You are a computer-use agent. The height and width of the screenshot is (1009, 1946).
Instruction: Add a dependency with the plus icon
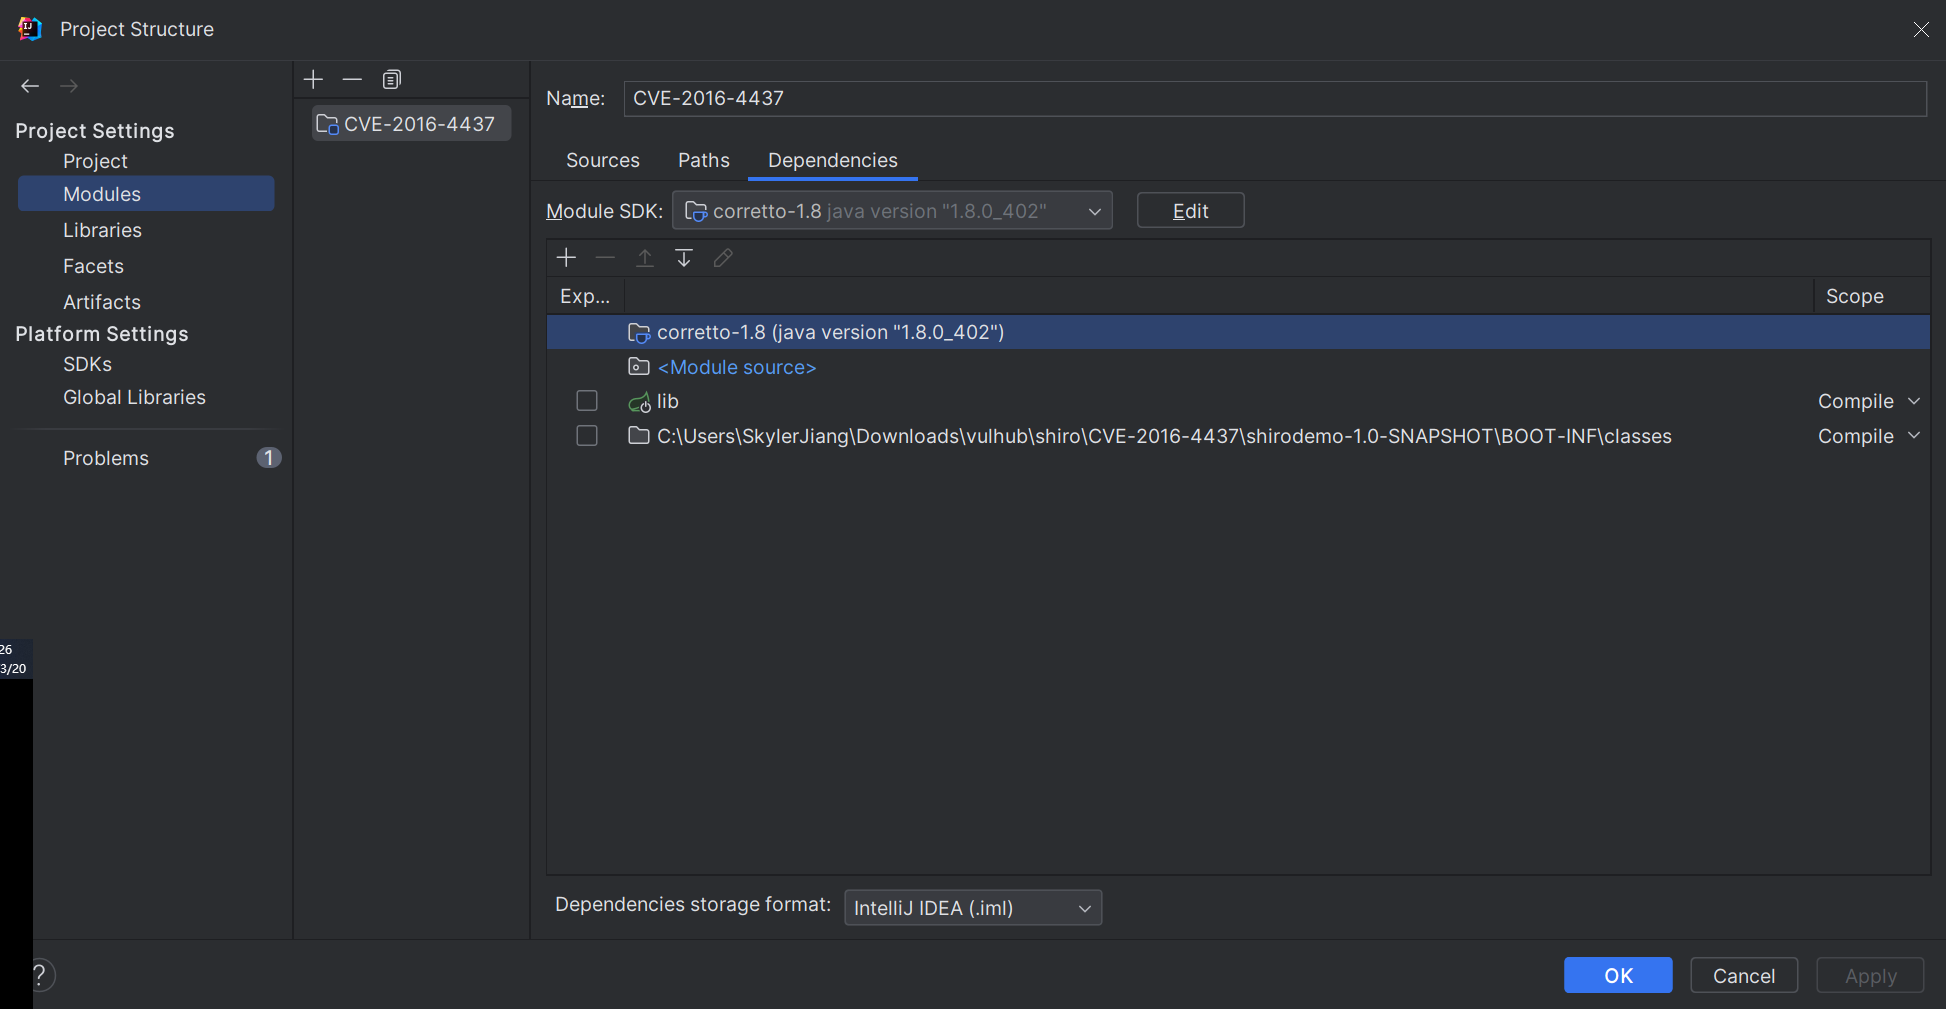point(566,258)
